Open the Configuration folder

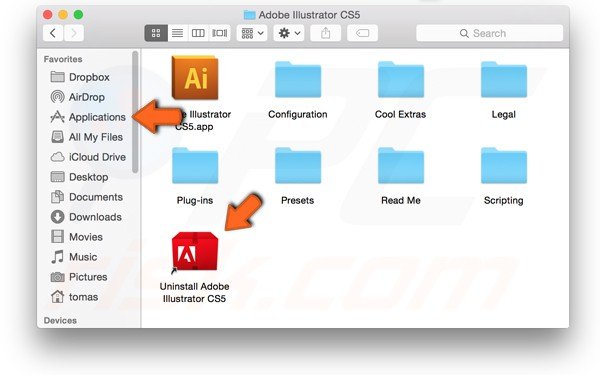coord(298,80)
